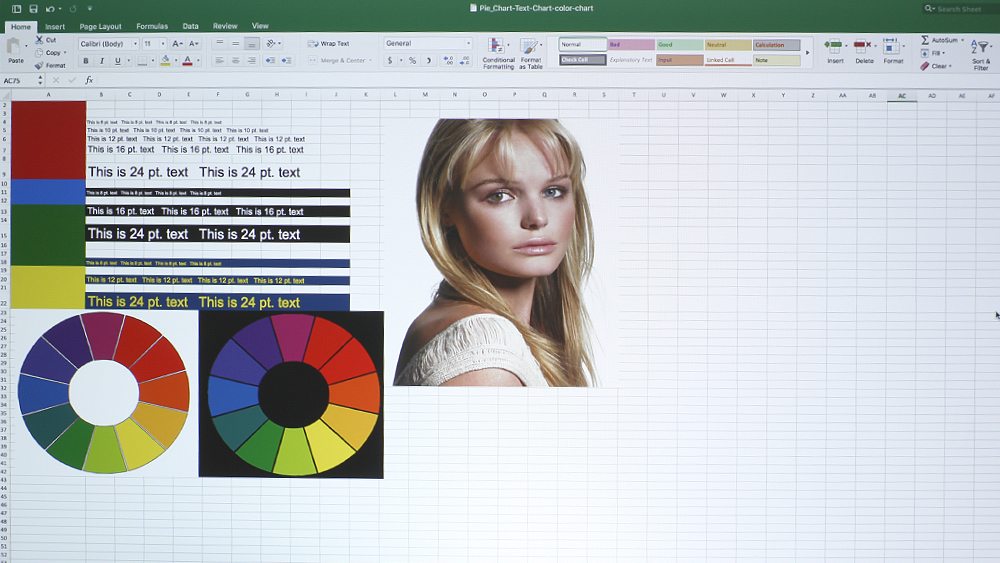
Task: Open the underline style dropdown arrow
Action: [128, 61]
